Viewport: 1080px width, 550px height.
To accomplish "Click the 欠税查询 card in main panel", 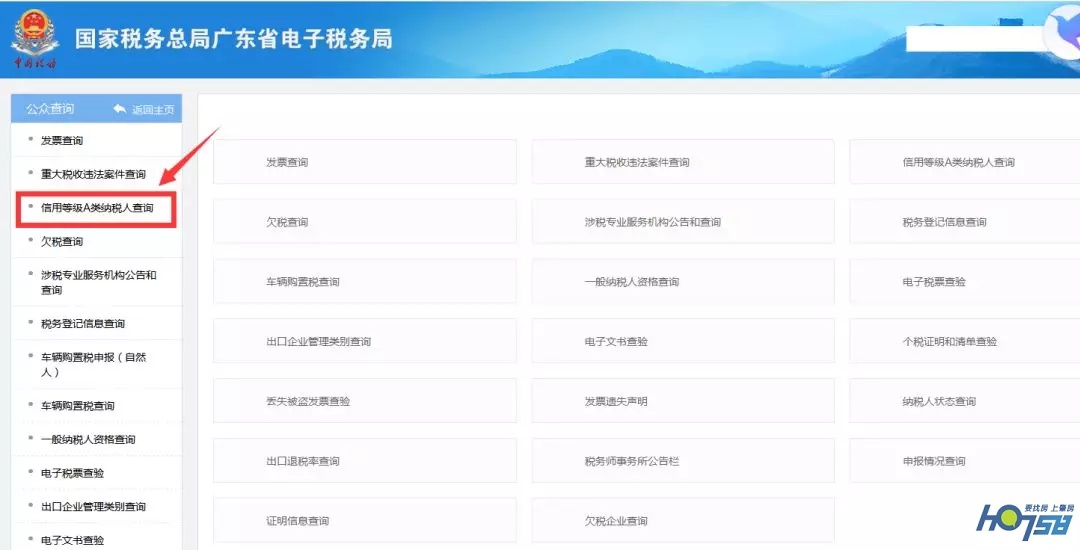I will tap(364, 222).
